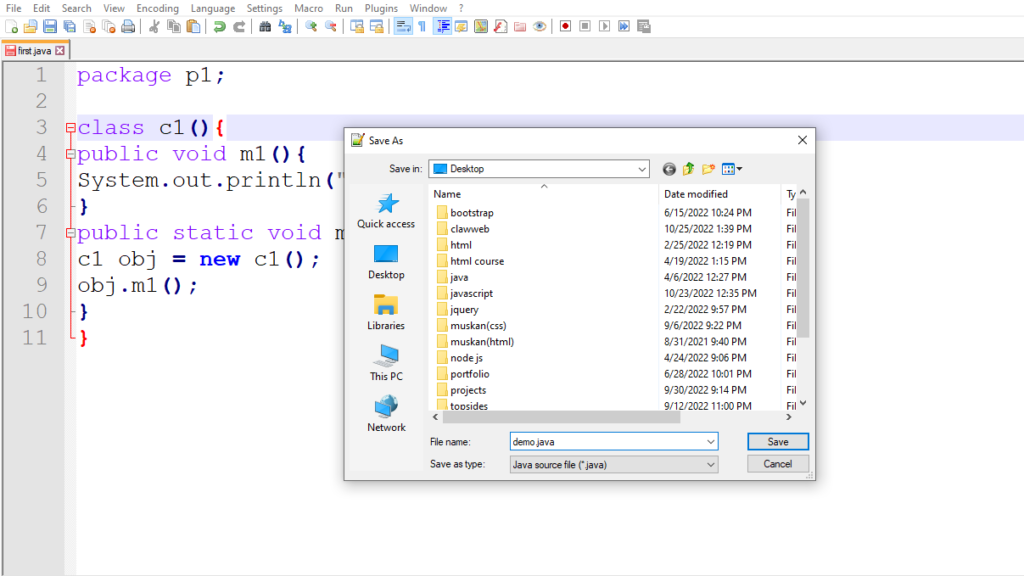Click the Monitoring eye icon
The height and width of the screenshot is (576, 1024).
[x=539, y=27]
